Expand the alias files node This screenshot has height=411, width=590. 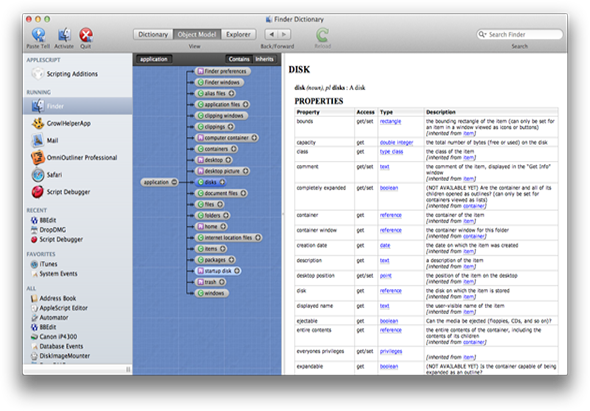[x=231, y=93]
